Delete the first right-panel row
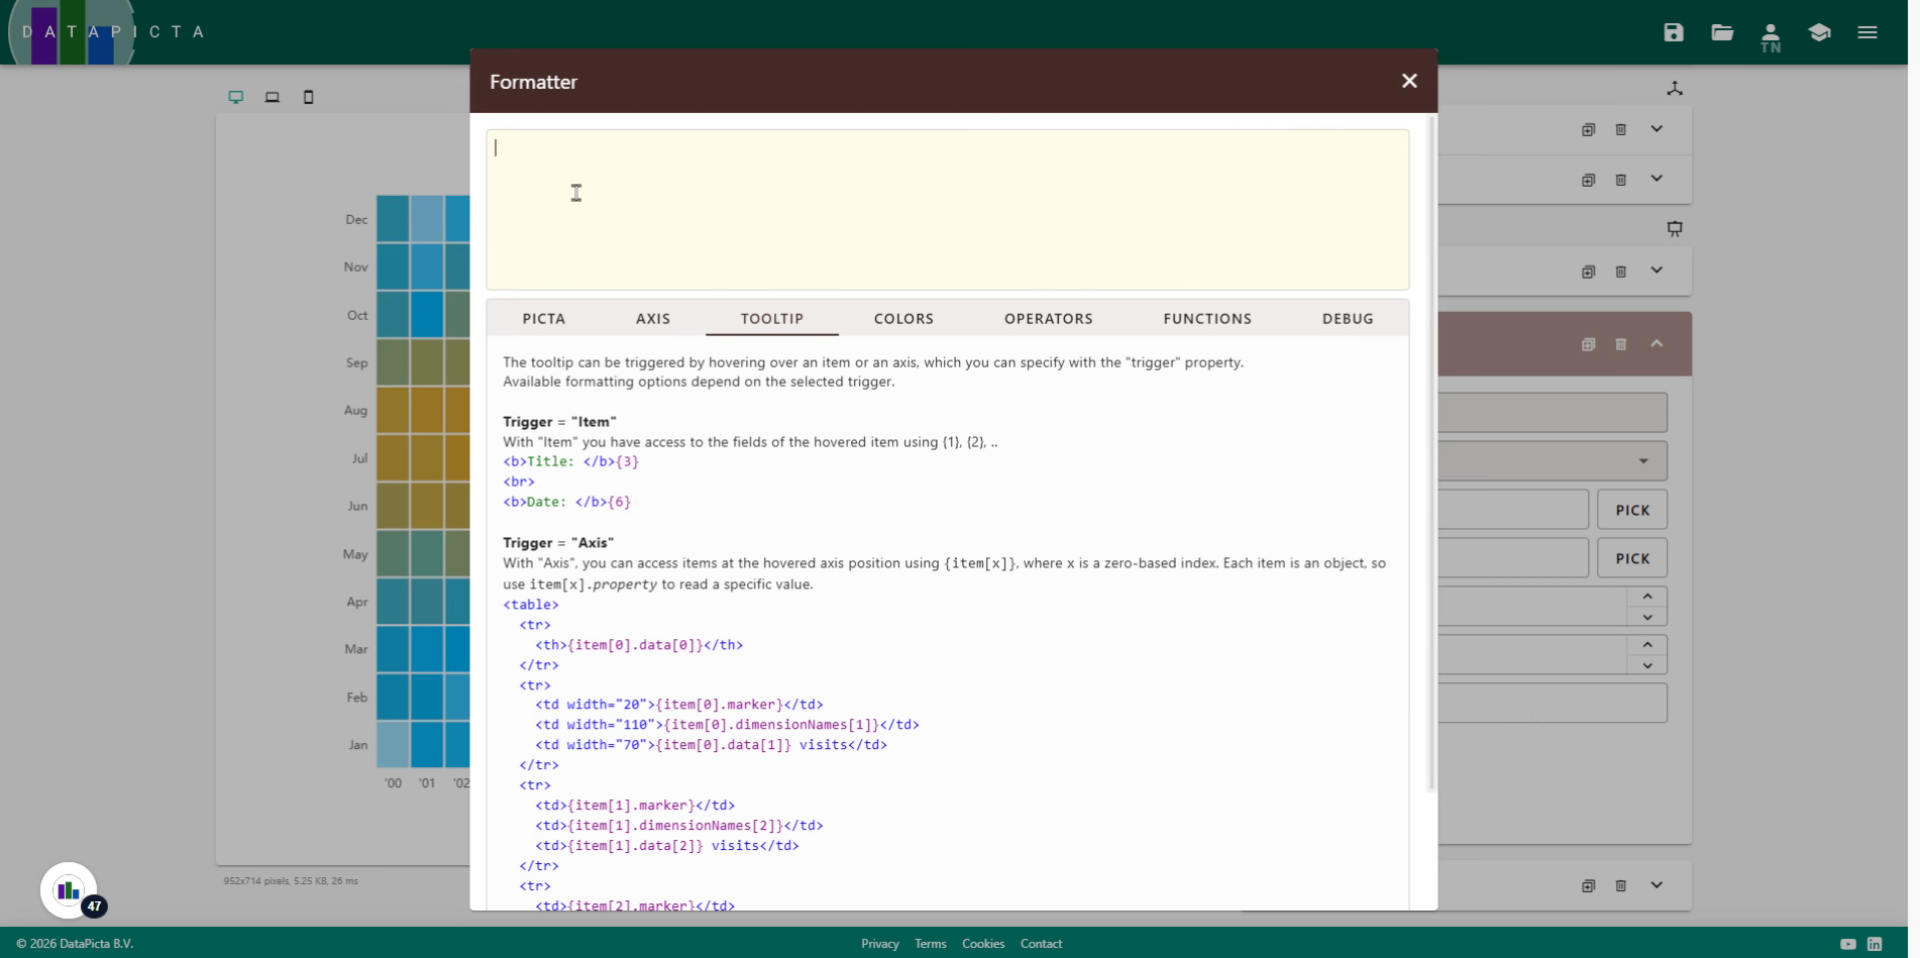1920x958 pixels. (x=1621, y=130)
